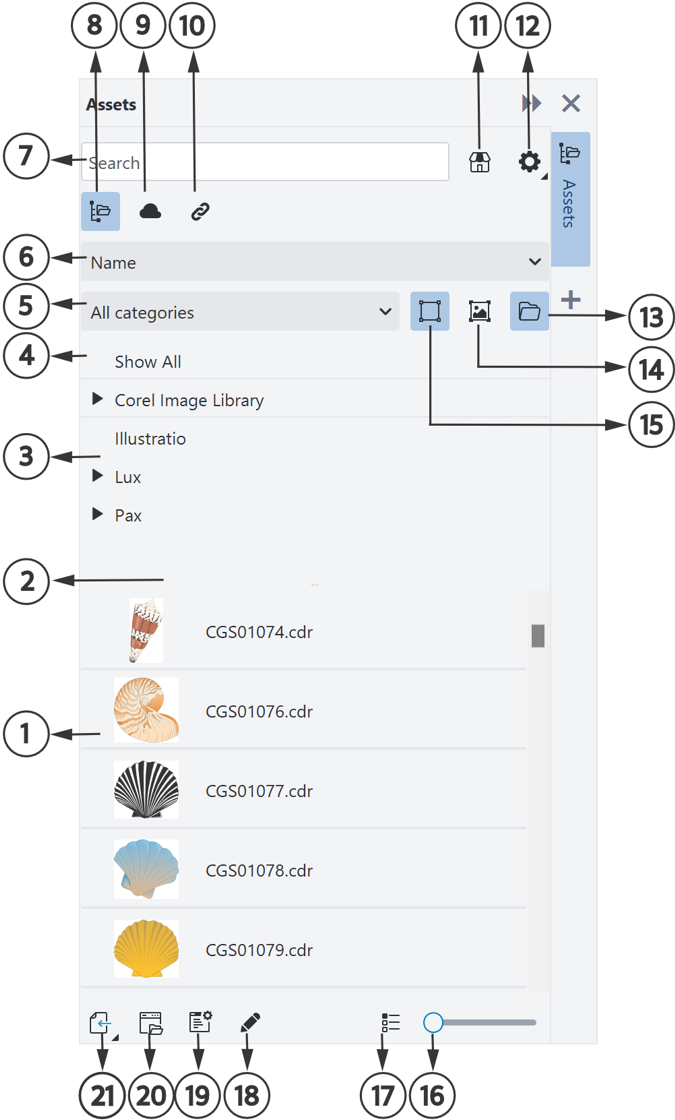This screenshot has width=675, height=1120.
Task: Open the All categories dropdown
Action: tap(240, 311)
